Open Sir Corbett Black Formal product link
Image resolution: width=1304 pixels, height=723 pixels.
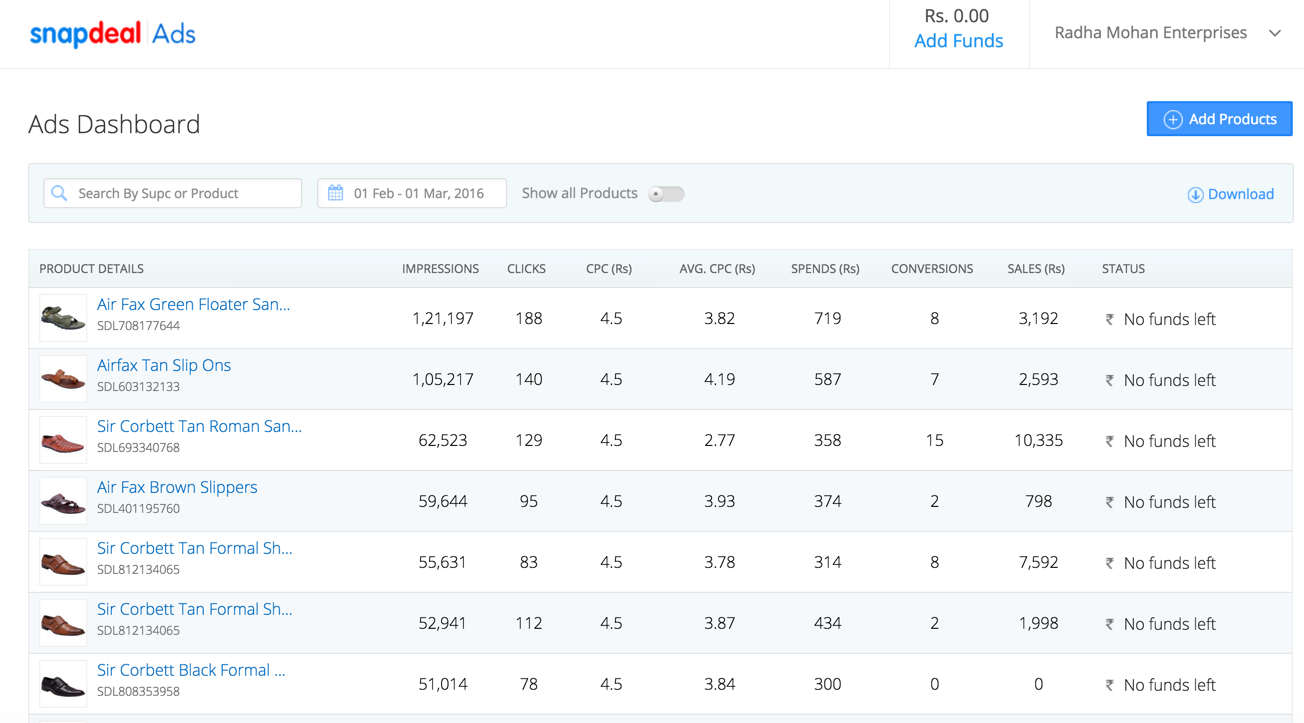point(191,670)
